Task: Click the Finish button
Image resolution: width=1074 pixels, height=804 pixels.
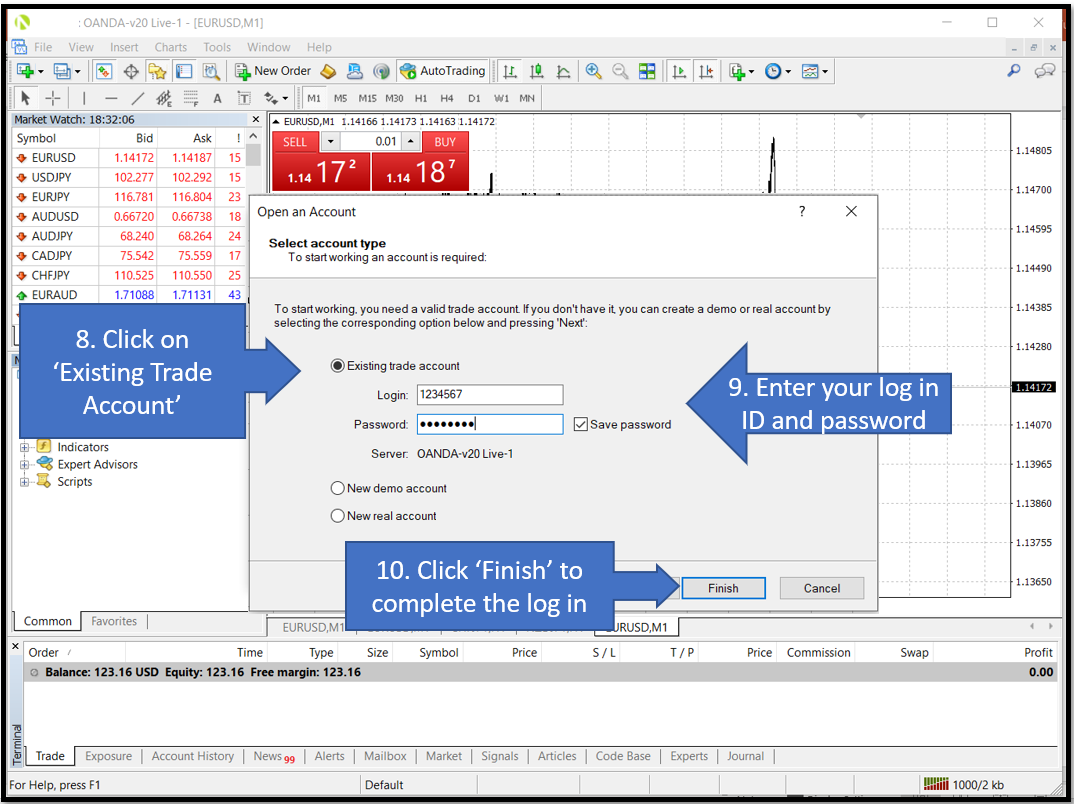Action: tap(723, 589)
